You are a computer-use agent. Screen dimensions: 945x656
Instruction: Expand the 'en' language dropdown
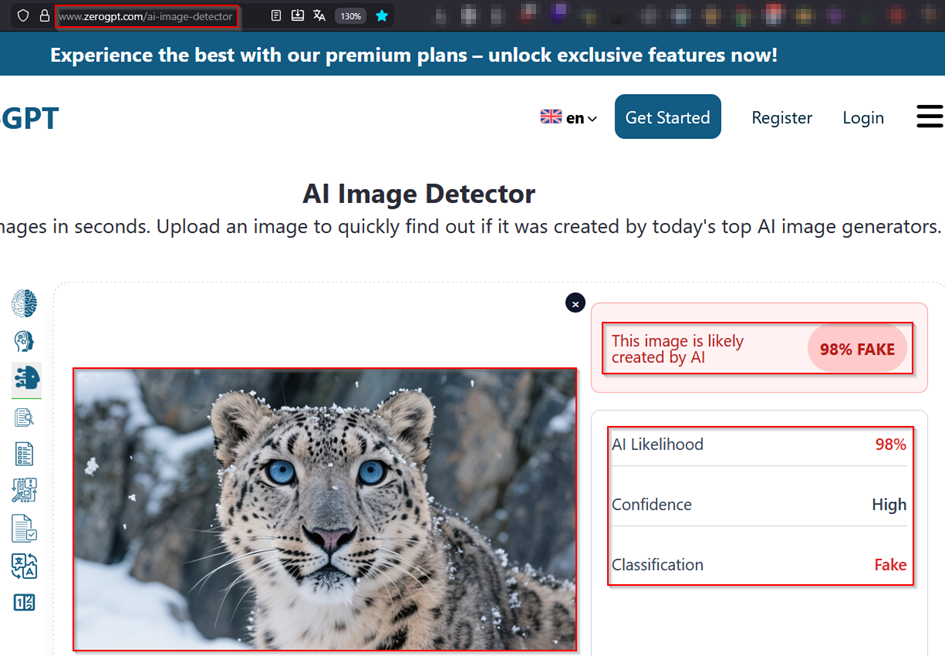coord(569,118)
